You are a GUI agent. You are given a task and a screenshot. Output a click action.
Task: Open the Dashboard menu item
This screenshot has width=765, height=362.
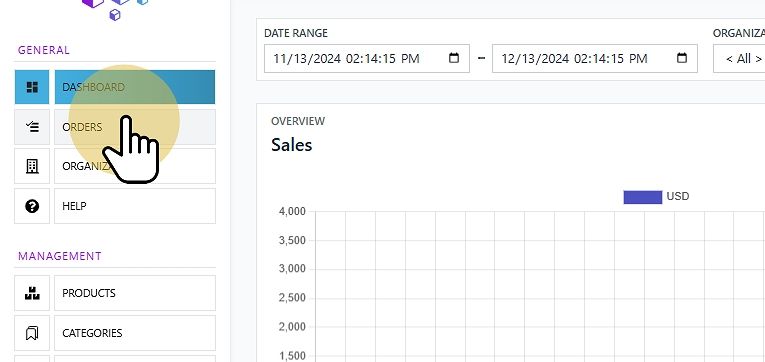click(135, 87)
